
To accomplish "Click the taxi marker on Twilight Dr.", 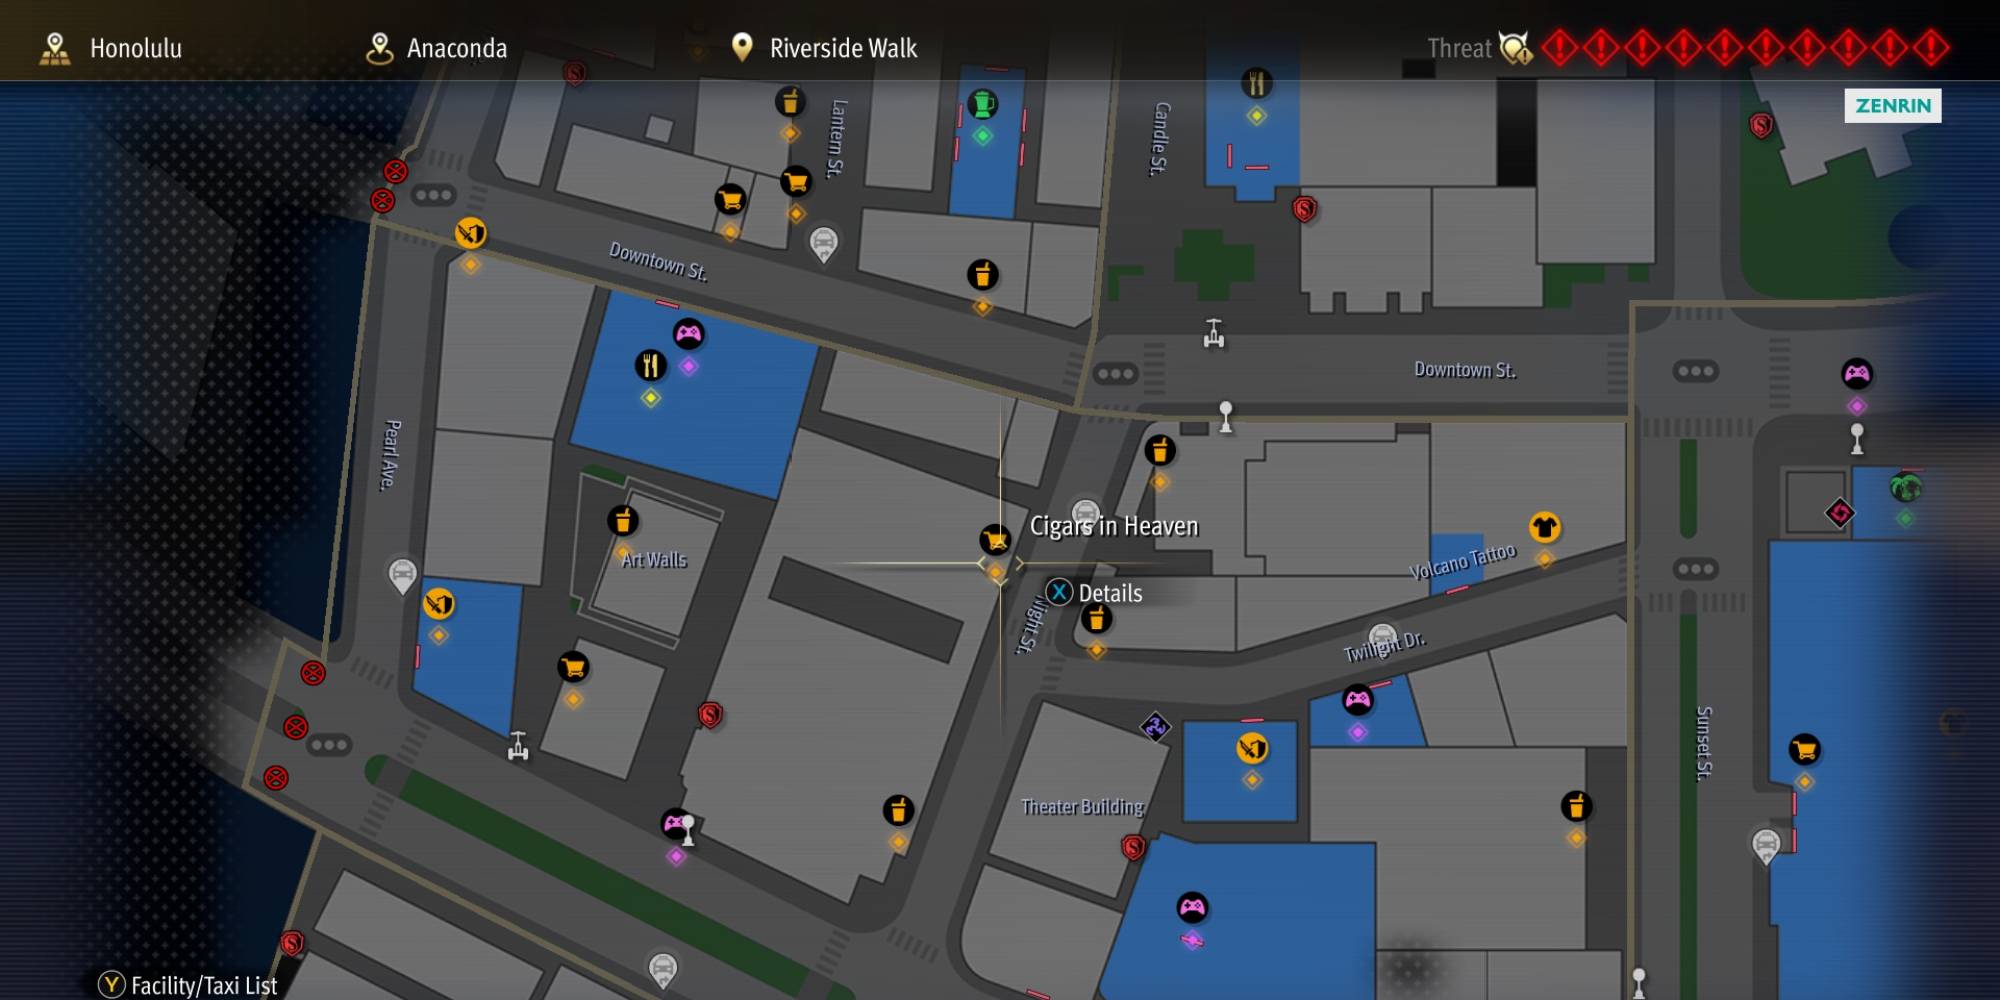I will tap(1382, 637).
